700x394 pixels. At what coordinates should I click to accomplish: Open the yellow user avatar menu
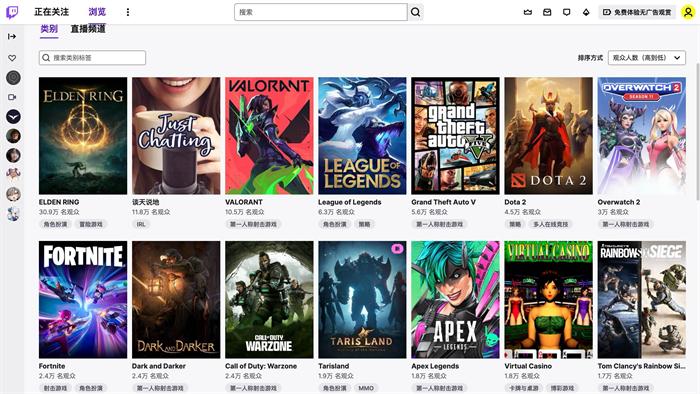[688, 12]
